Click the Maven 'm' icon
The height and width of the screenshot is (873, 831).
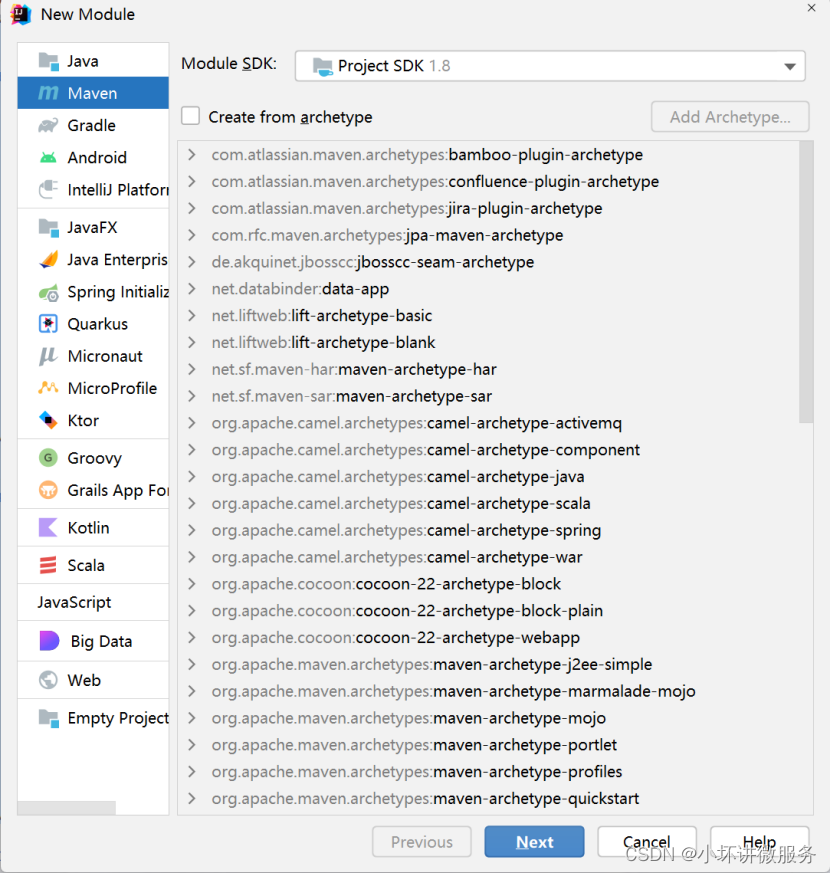[48, 93]
